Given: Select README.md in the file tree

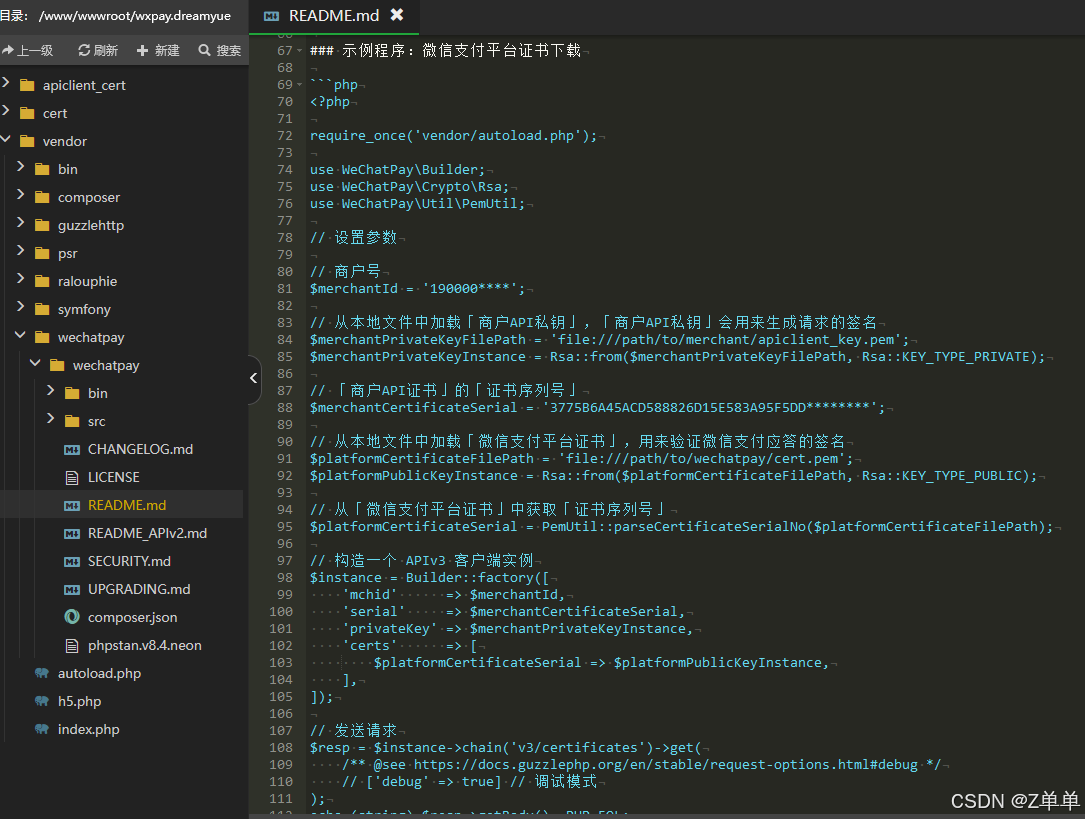Looking at the screenshot, I should pyautogui.click(x=127, y=506).
